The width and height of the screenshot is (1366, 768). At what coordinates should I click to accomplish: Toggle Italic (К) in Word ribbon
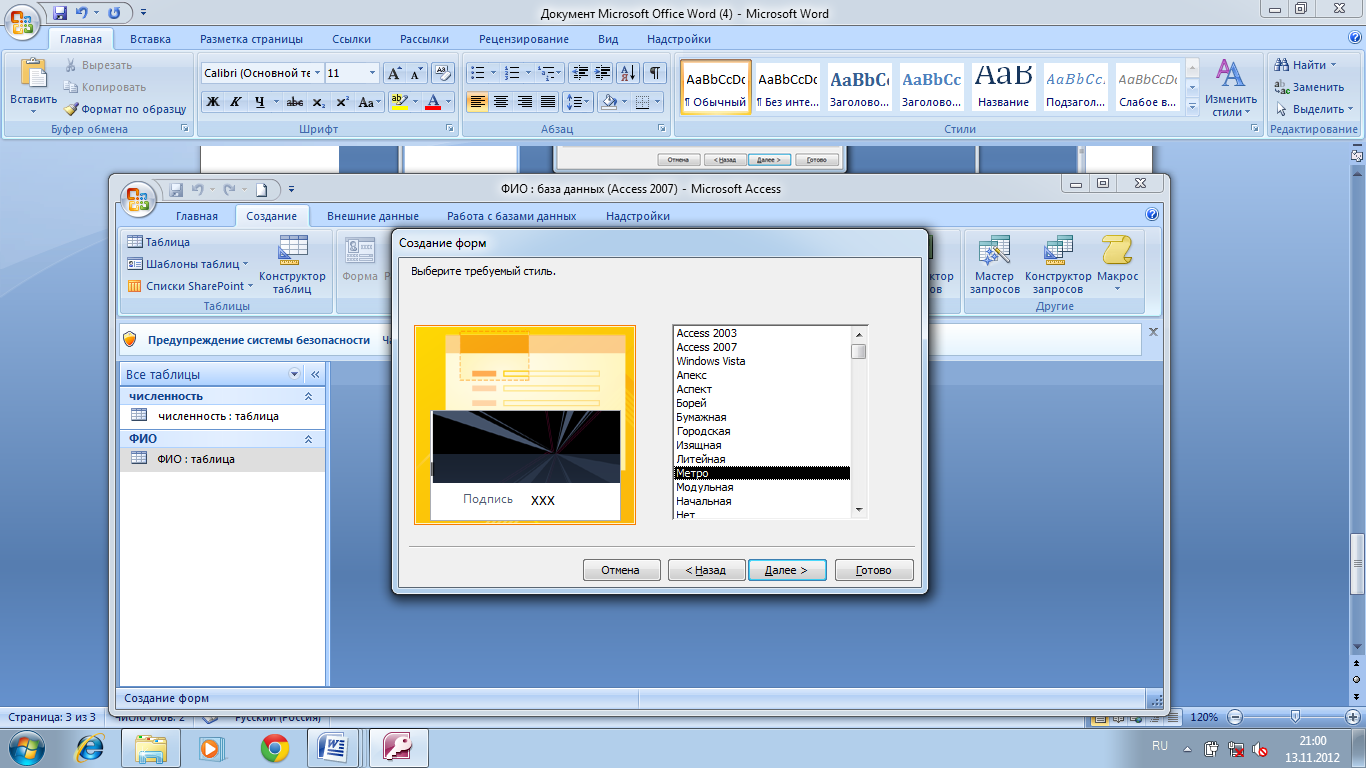pyautogui.click(x=236, y=102)
